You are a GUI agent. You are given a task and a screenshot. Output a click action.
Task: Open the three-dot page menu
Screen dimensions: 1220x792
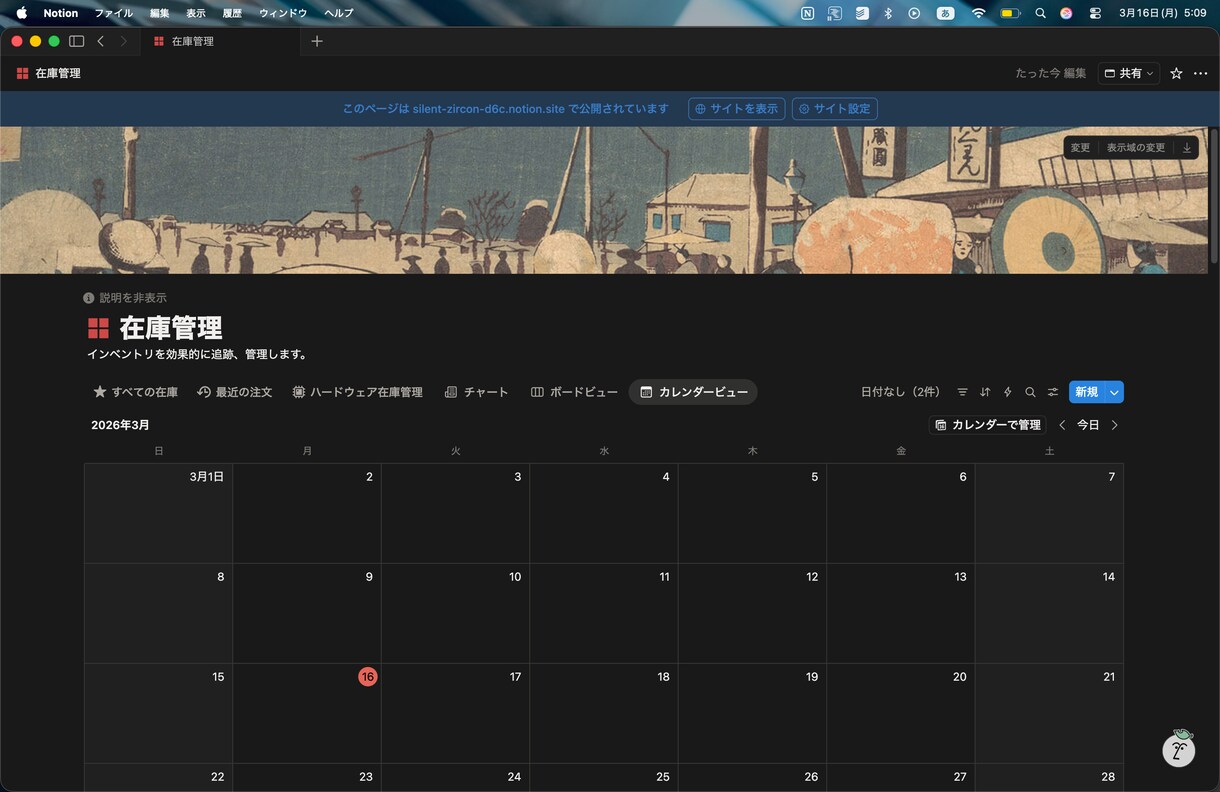tap(1201, 73)
